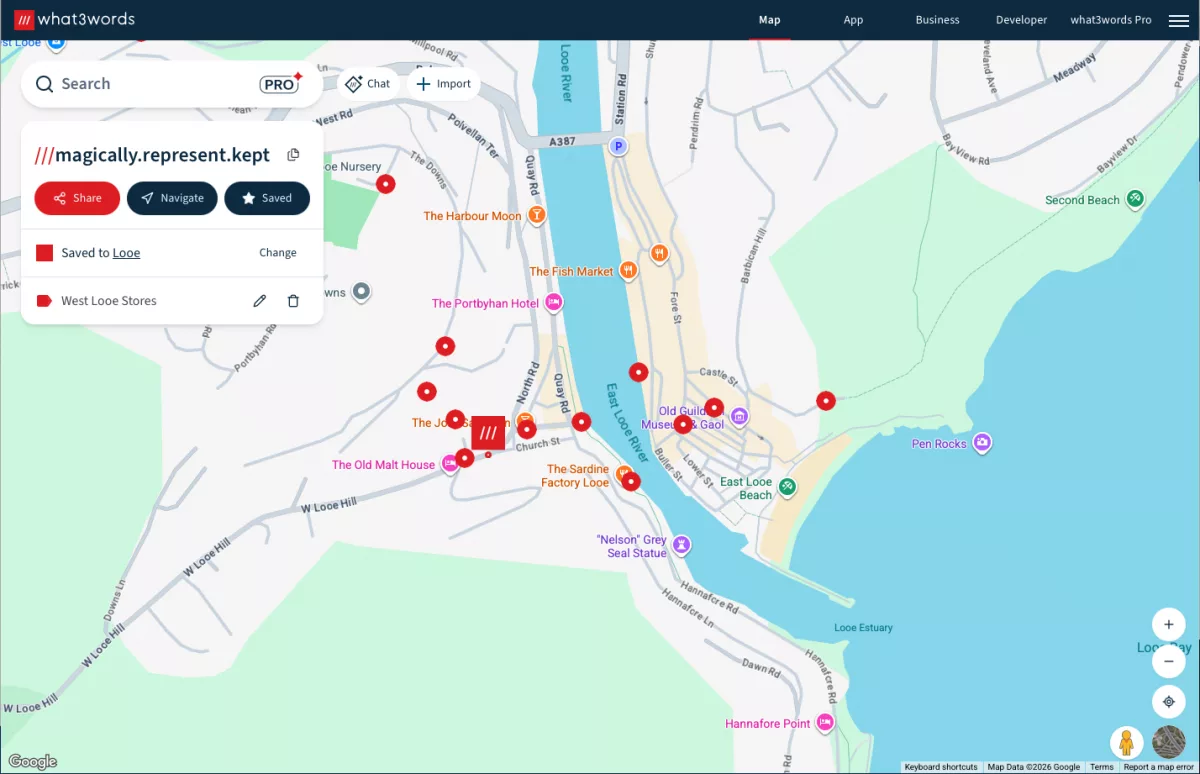Open Keyboard shortcuts
1200x774 pixels.
tap(941, 767)
